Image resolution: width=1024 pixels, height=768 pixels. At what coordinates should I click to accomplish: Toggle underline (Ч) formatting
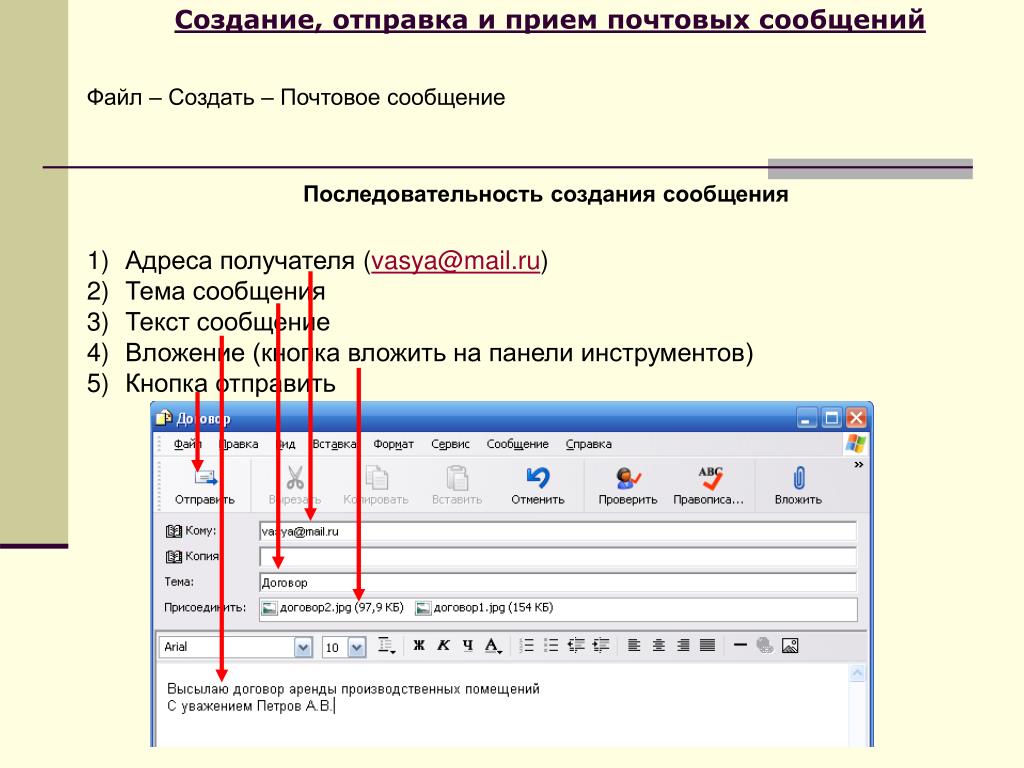coord(468,646)
